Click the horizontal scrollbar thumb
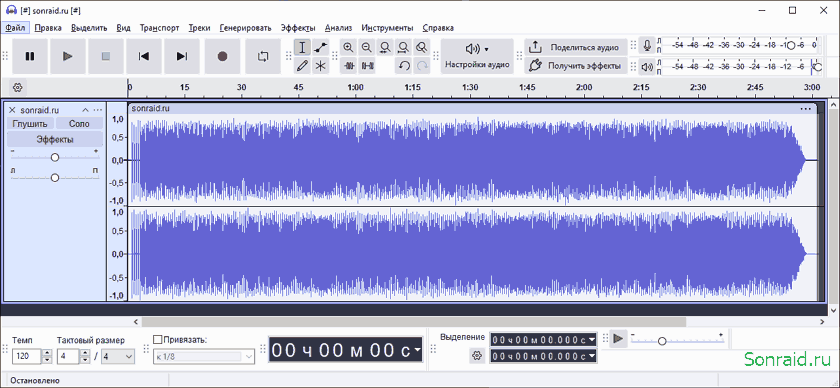Image resolution: width=840 pixels, height=388 pixels. coord(414,322)
